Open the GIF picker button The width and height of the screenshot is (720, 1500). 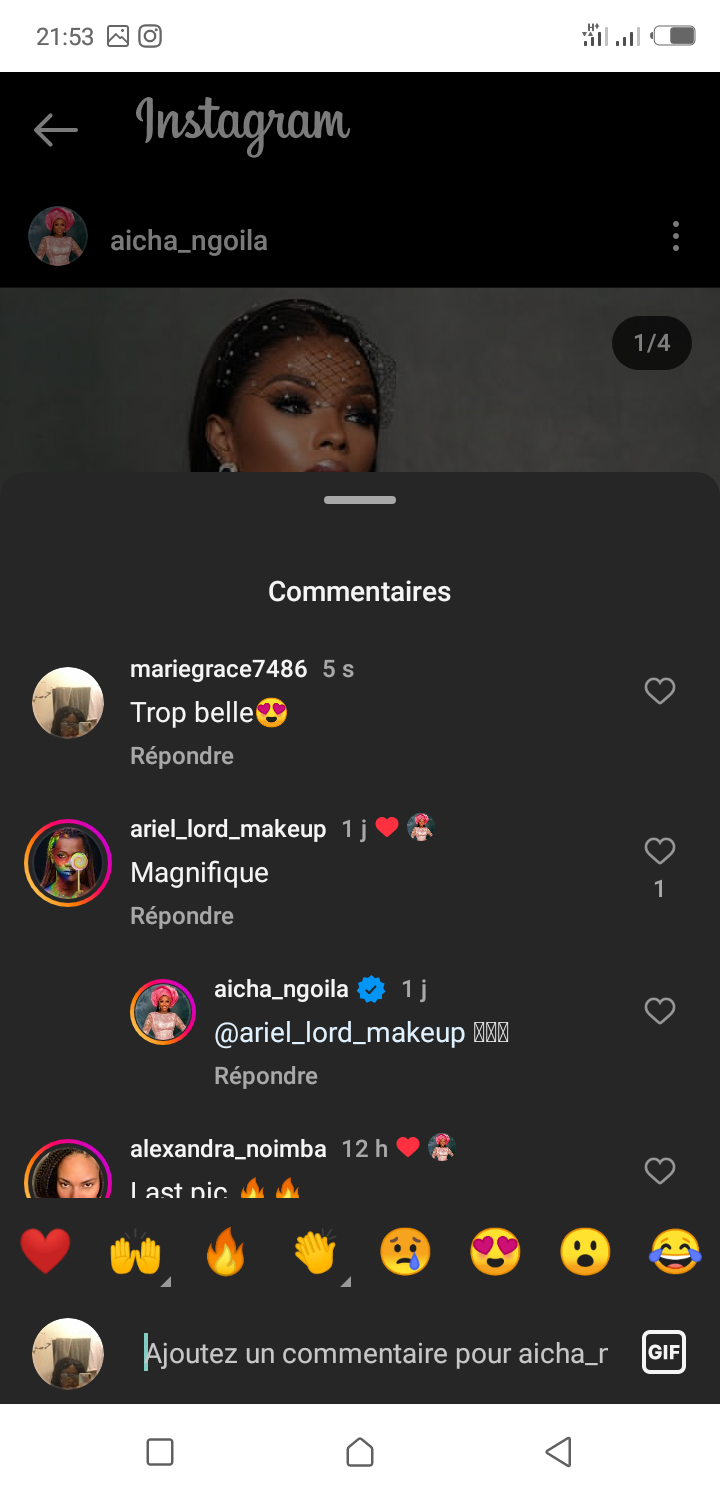click(x=664, y=1353)
